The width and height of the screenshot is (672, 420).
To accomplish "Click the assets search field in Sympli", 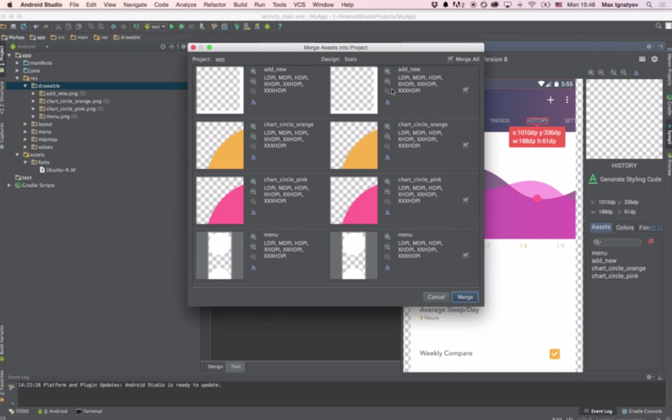I will [617, 242].
